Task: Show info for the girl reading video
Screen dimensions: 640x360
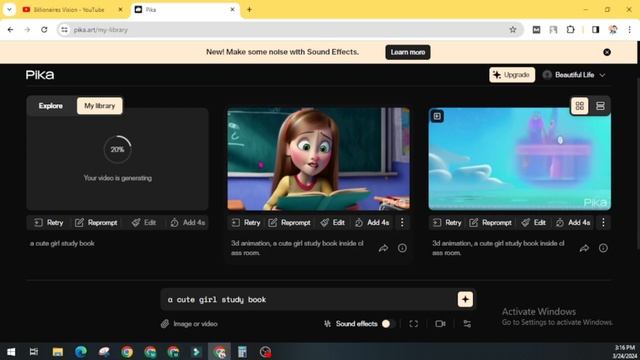Action: (x=402, y=248)
